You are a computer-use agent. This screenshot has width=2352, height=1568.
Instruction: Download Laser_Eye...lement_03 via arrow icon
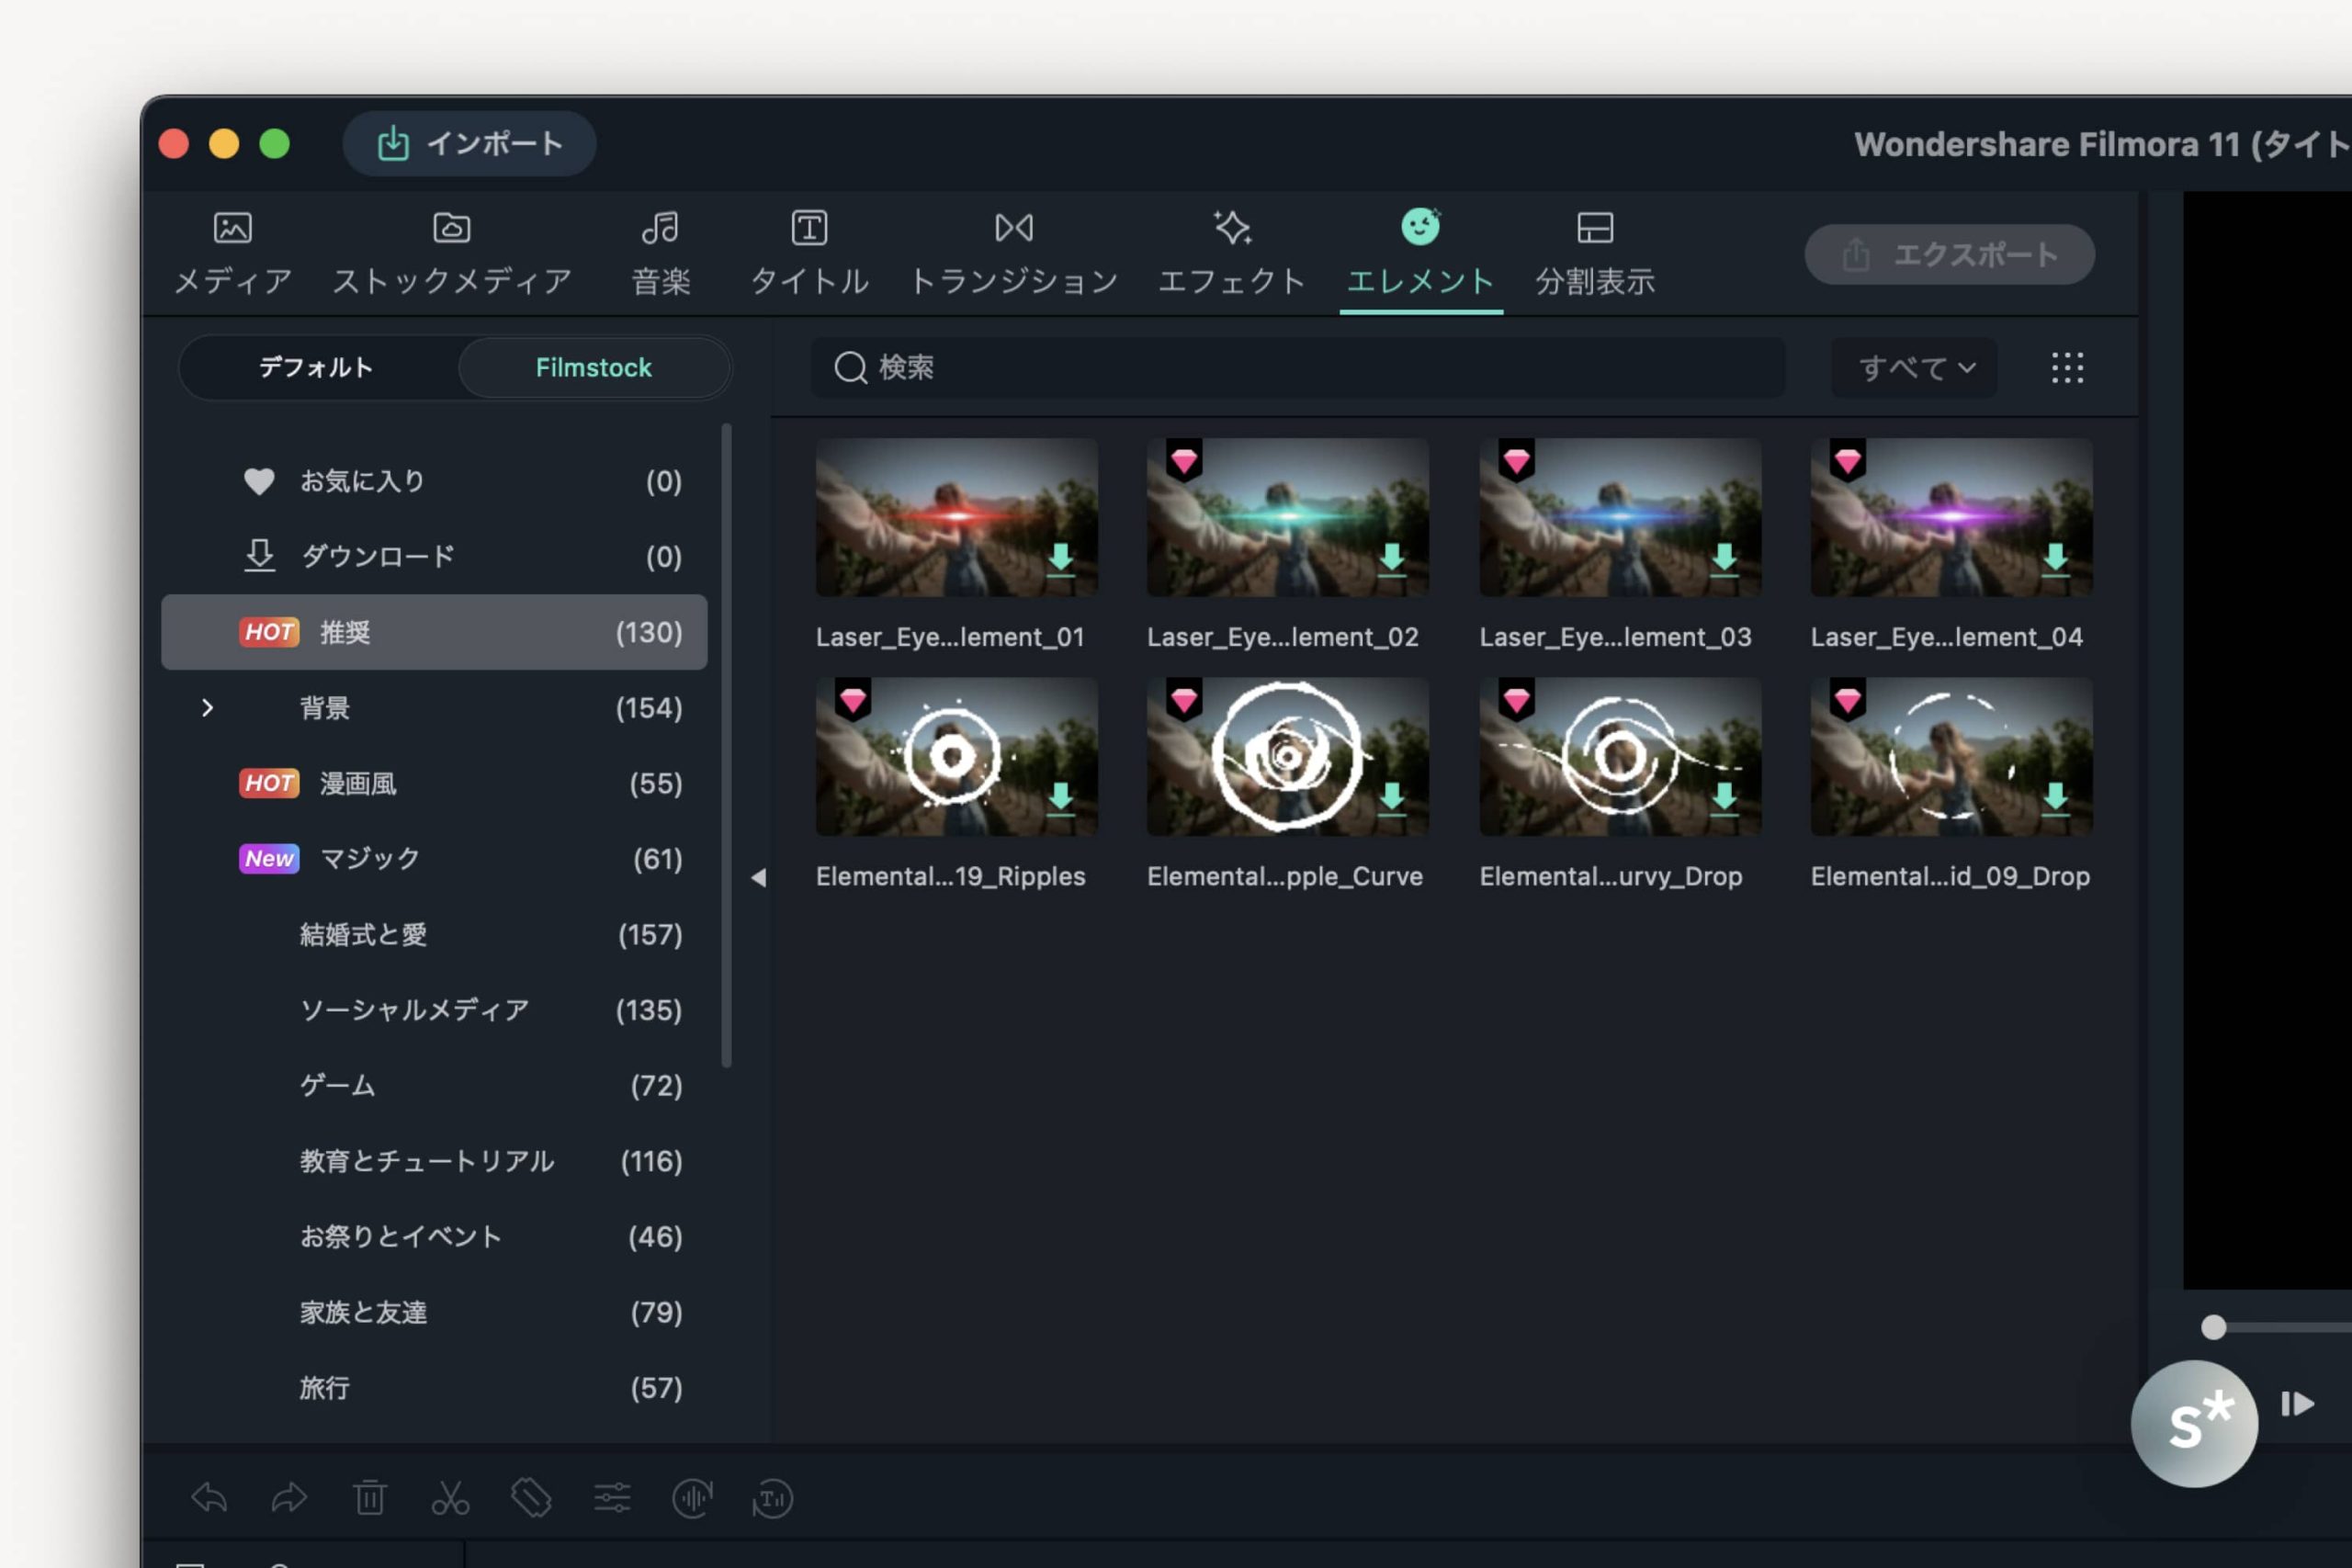pos(1723,560)
